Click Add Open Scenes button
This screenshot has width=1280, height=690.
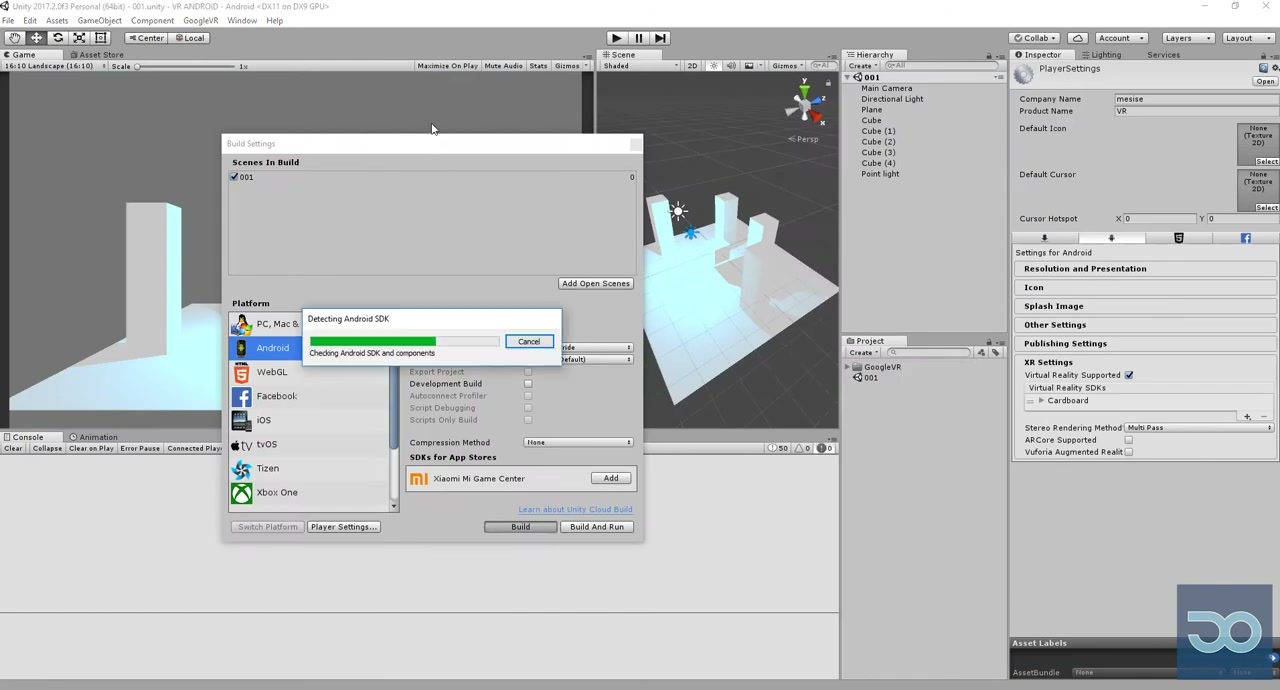(x=596, y=284)
